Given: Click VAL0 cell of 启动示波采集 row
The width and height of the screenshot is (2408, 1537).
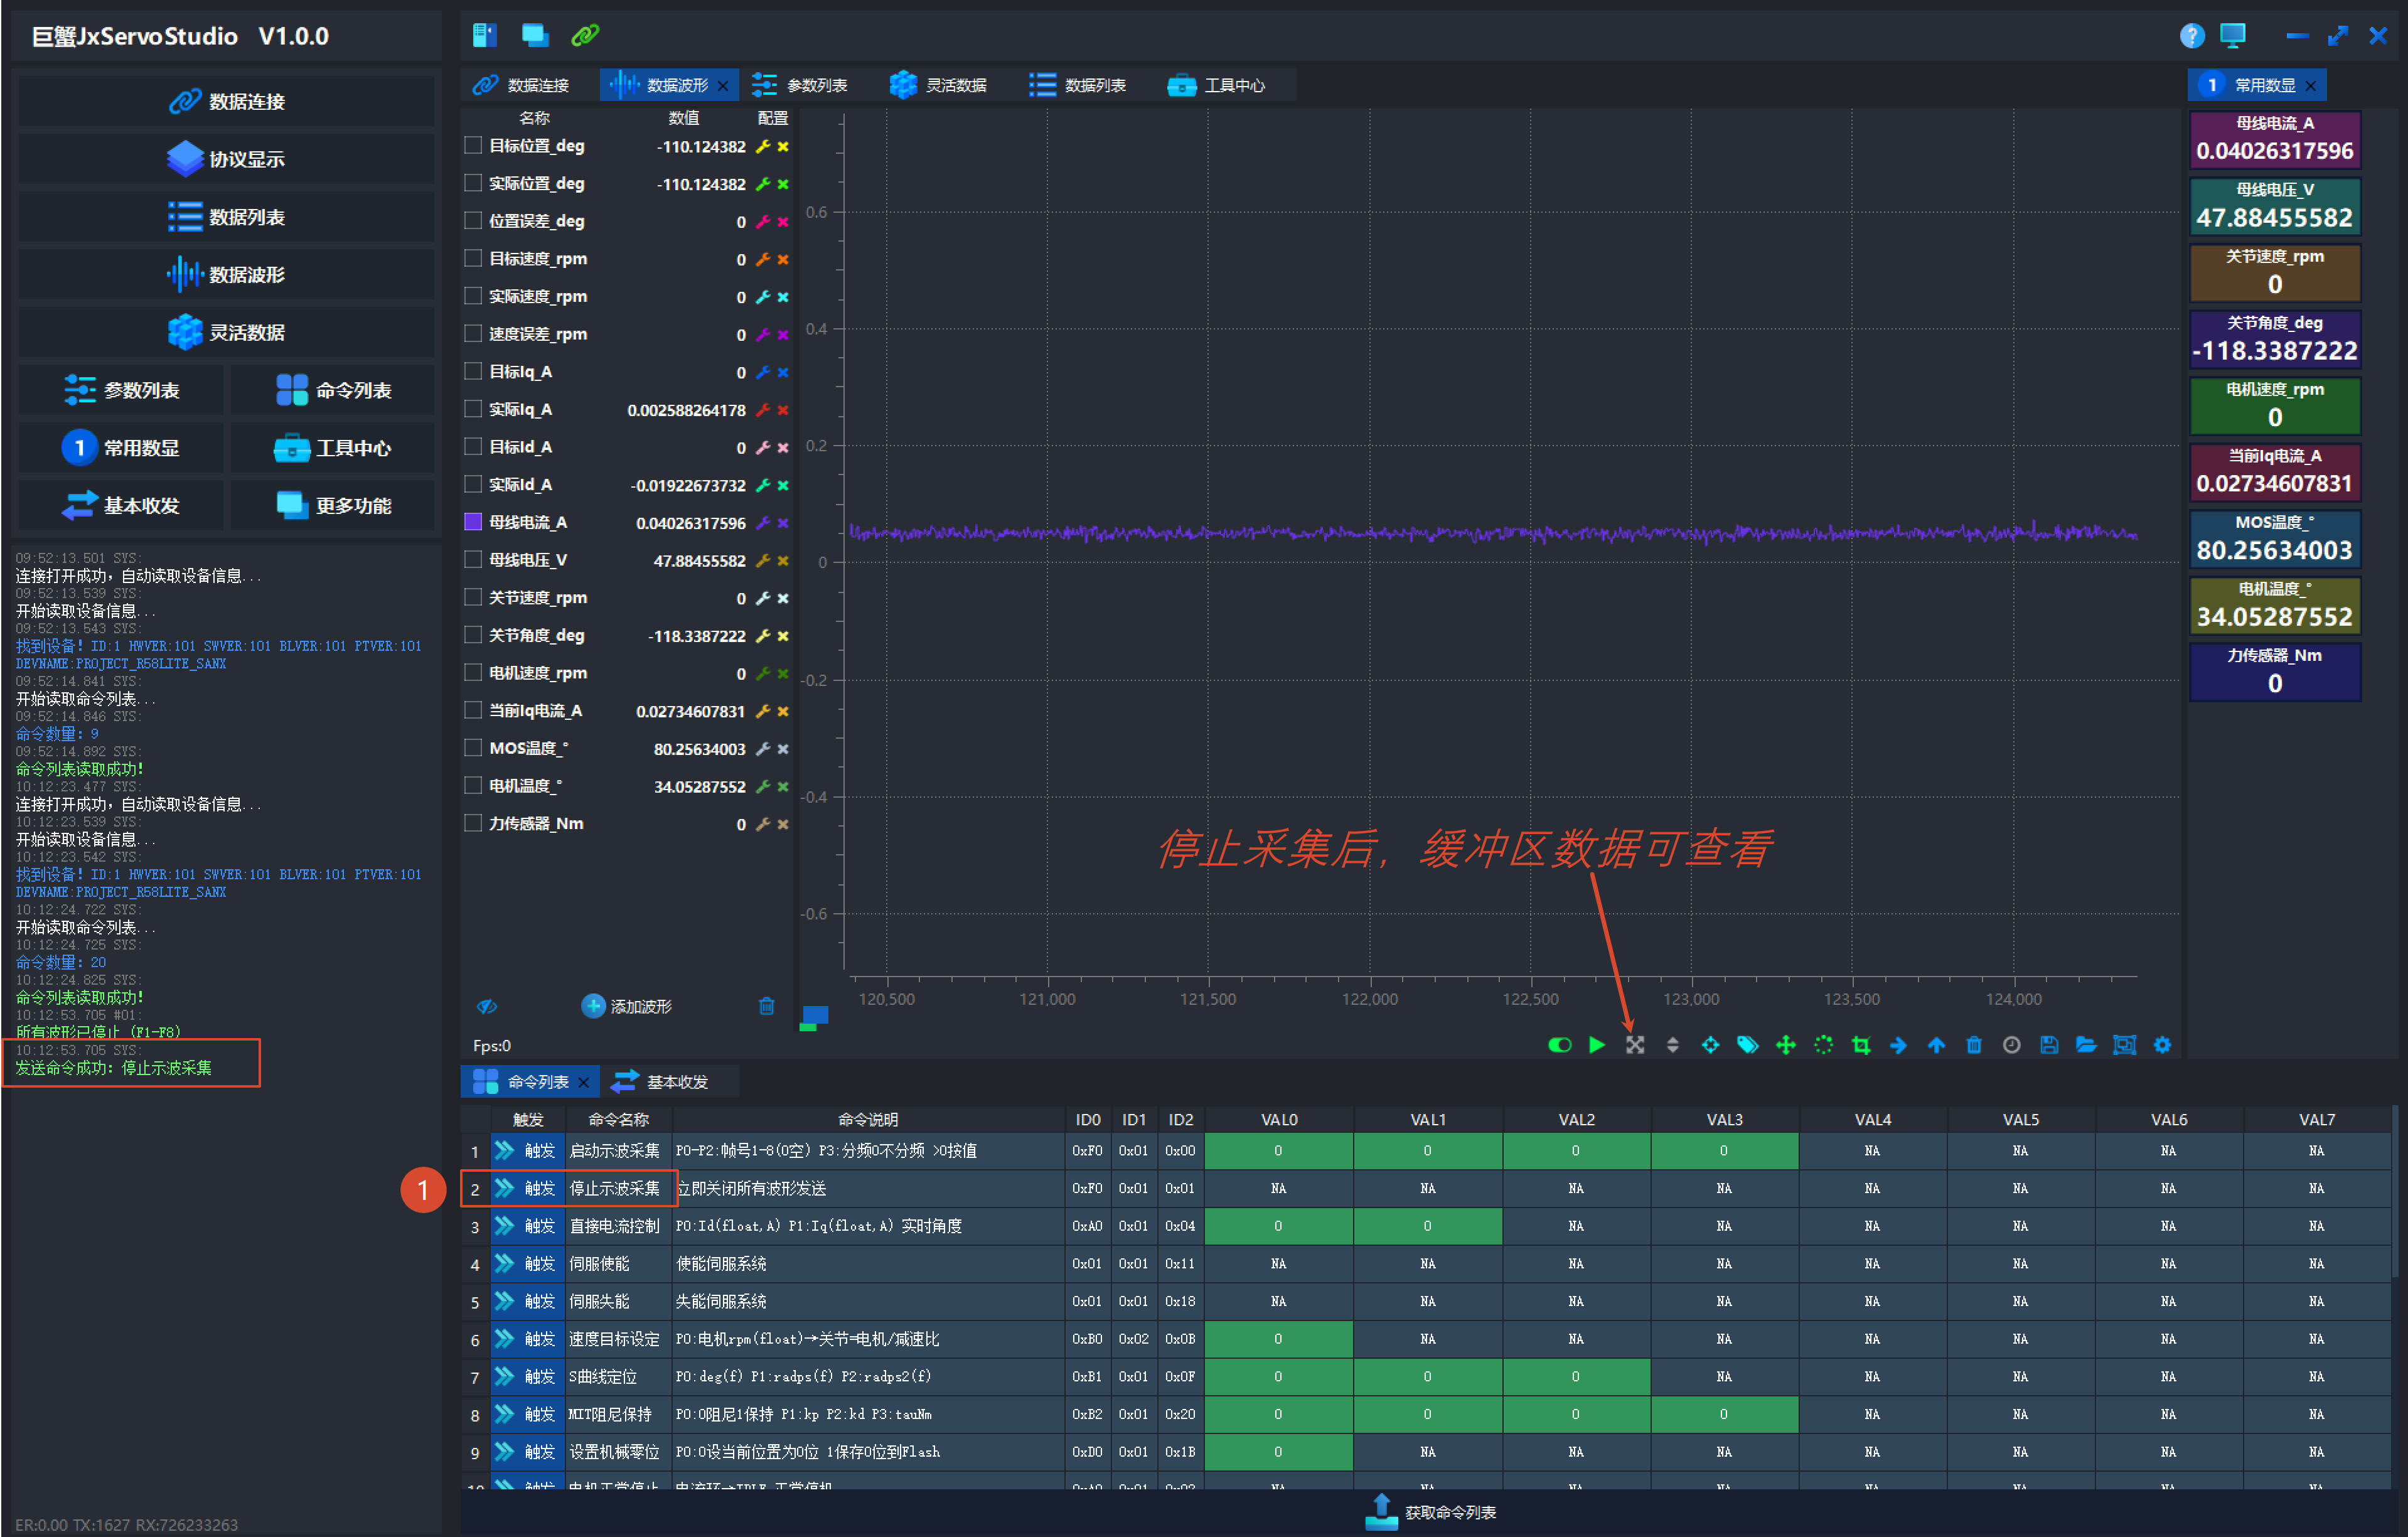Looking at the screenshot, I should click(1279, 1151).
